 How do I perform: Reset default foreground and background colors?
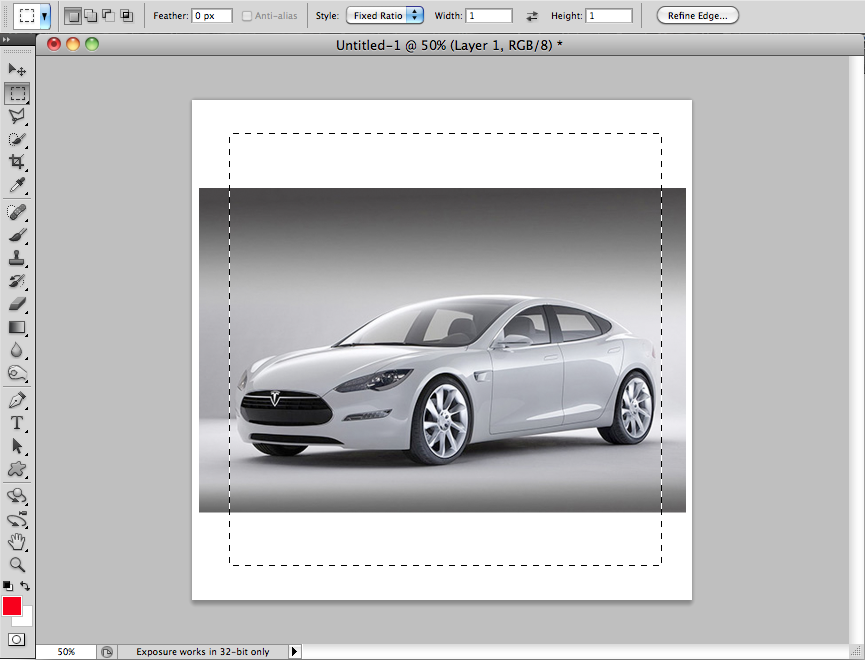pyautogui.click(x=8, y=586)
